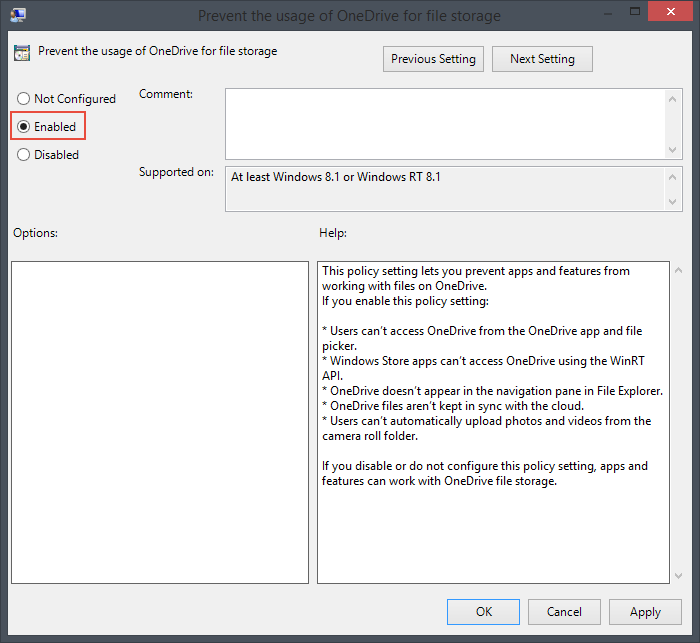Click the 'If you enable this policy setting:' line
The image size is (700, 643).
tap(405, 301)
